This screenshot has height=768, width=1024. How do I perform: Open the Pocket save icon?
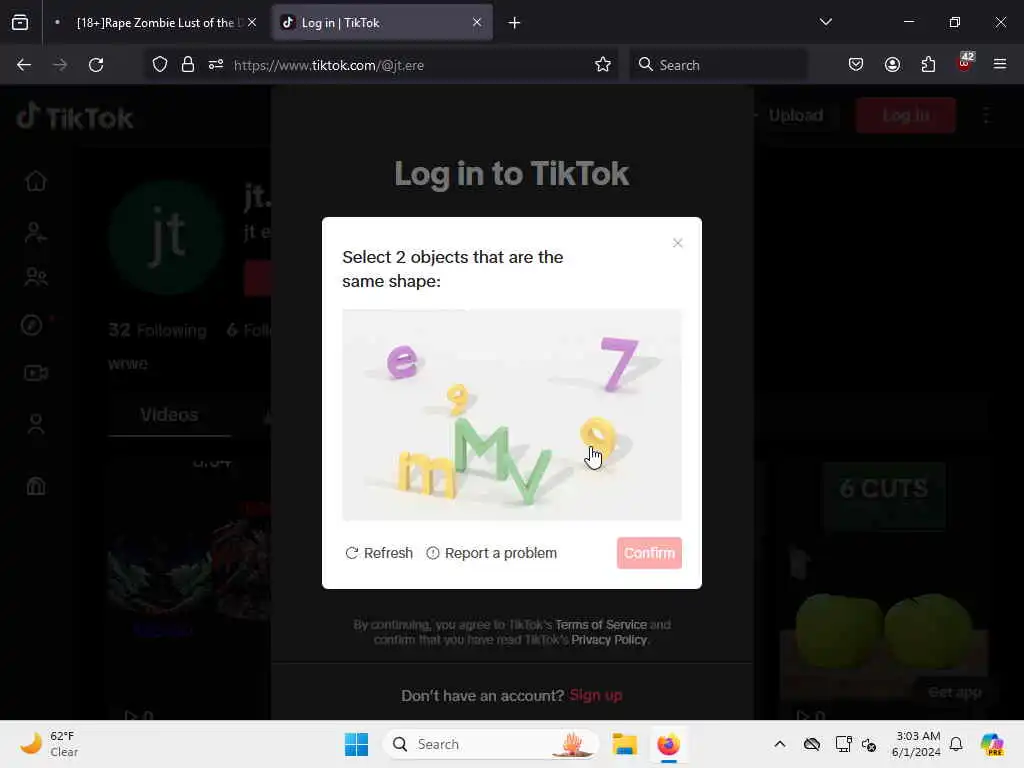point(856,65)
